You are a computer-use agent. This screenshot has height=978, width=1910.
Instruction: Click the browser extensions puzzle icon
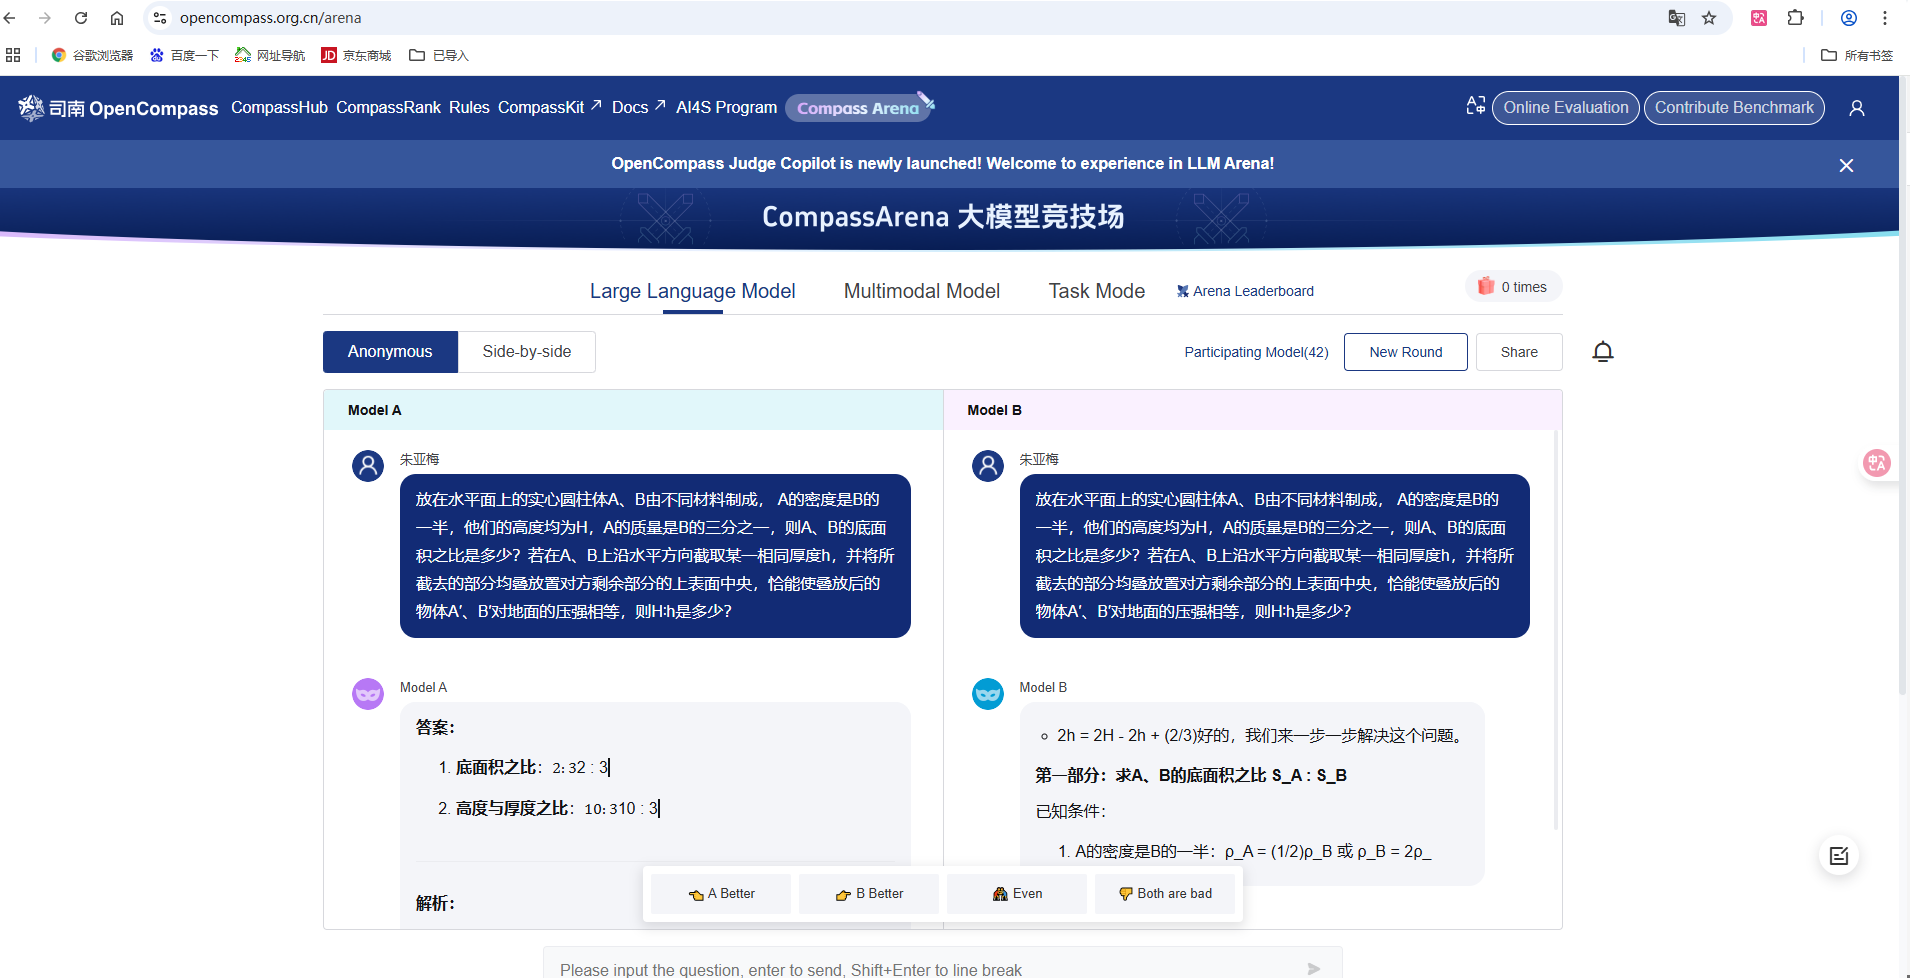(x=1795, y=17)
